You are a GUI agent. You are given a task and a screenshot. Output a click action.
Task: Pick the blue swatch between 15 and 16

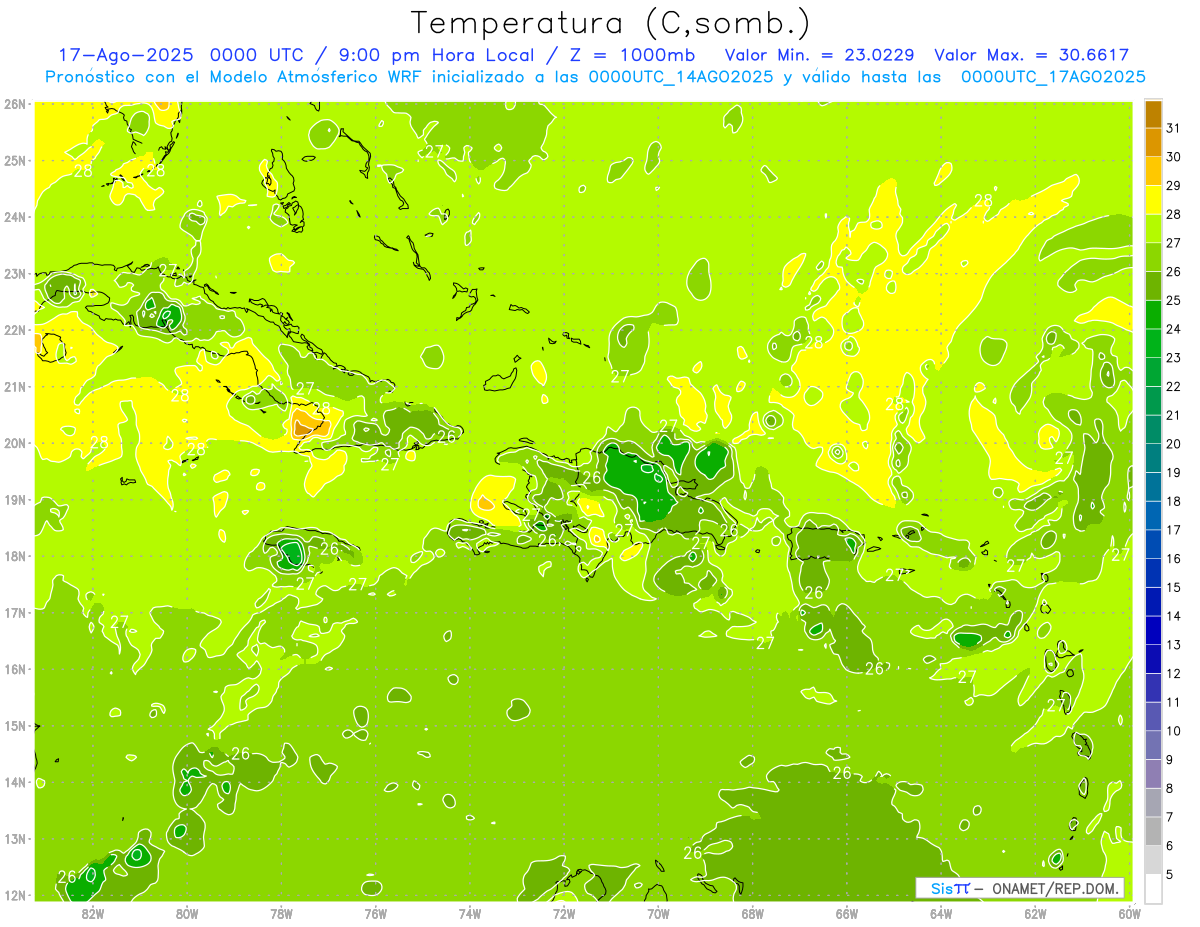tap(1152, 572)
